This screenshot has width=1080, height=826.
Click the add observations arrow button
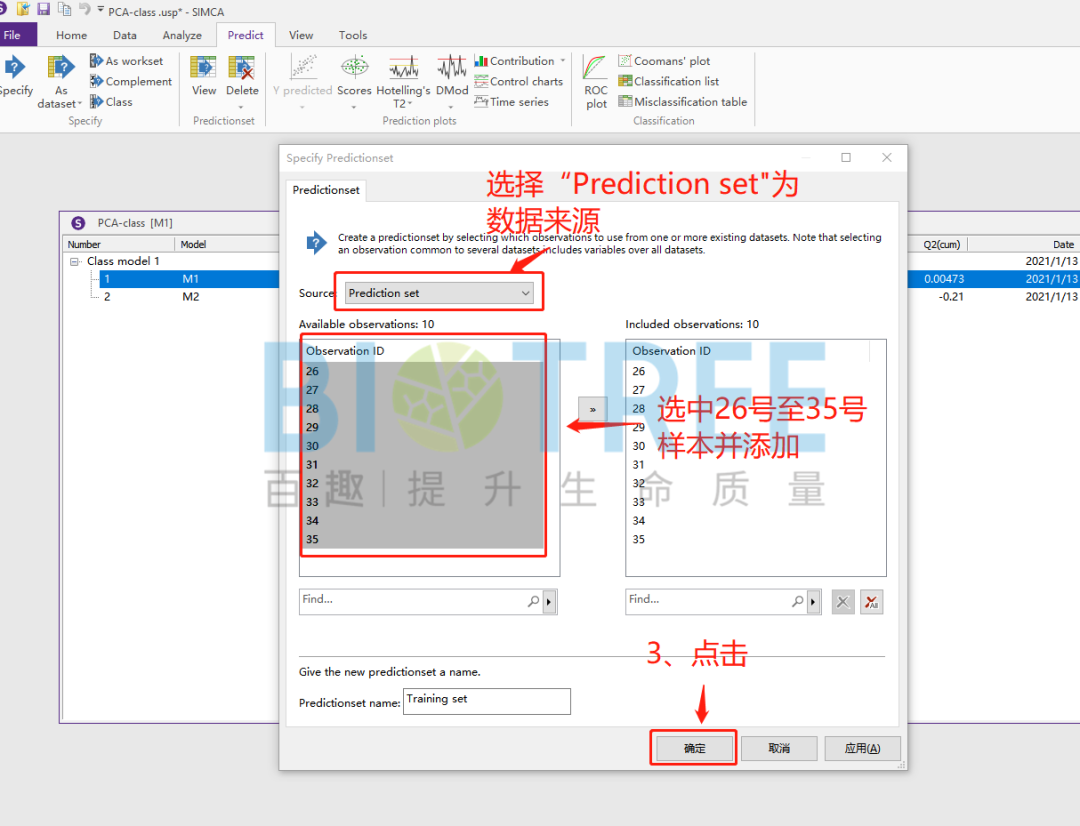click(592, 409)
